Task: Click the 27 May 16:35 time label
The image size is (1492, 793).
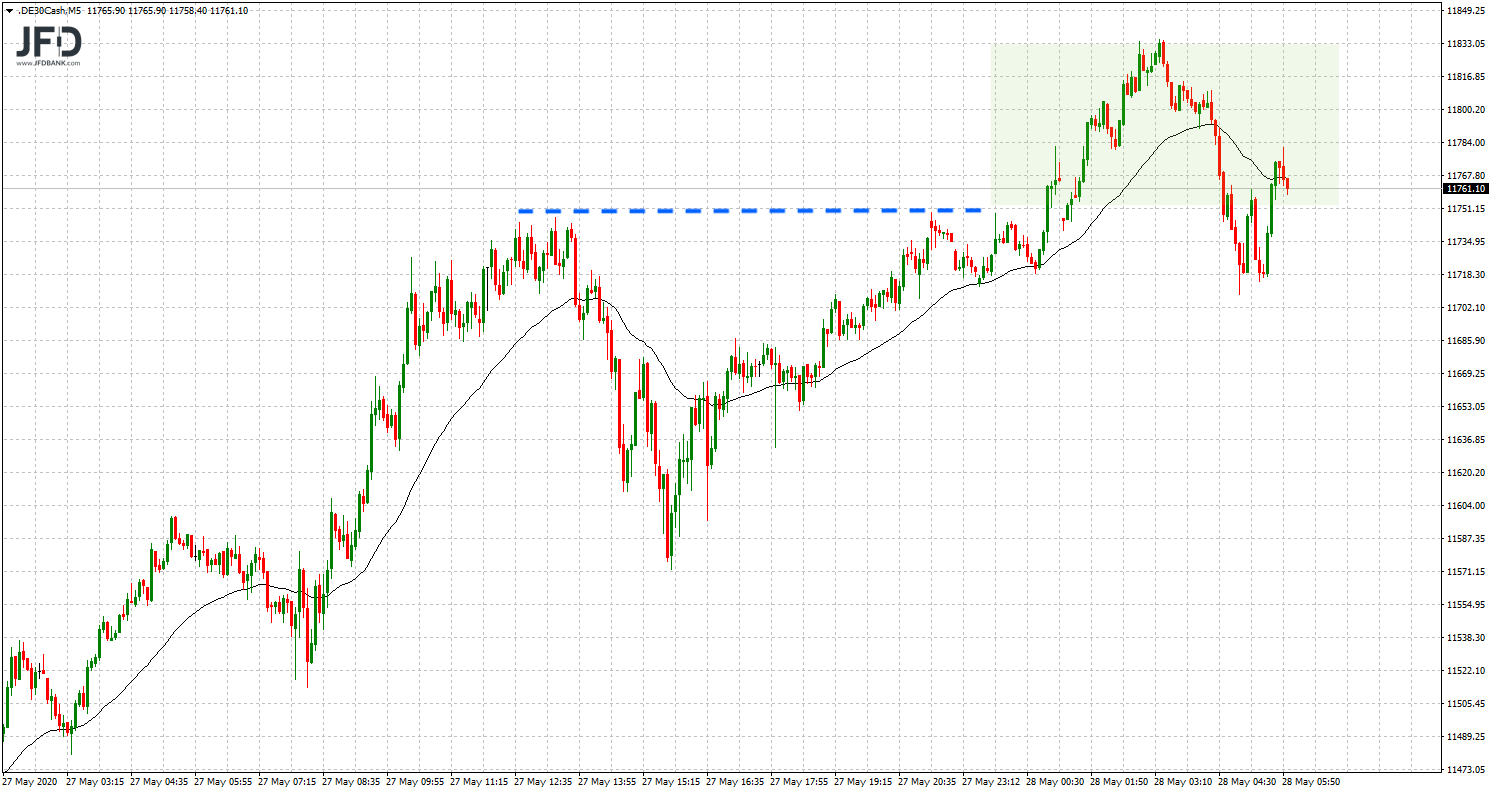Action: coord(737,781)
